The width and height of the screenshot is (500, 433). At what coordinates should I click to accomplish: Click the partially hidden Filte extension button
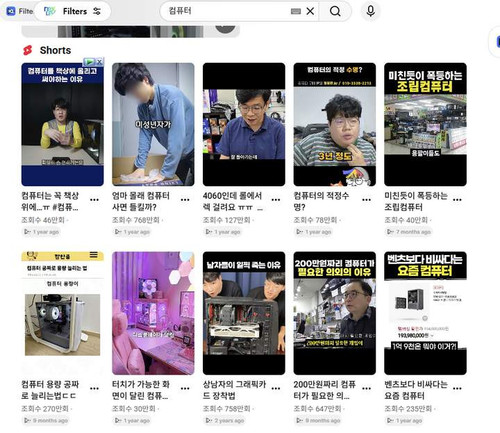[19, 11]
